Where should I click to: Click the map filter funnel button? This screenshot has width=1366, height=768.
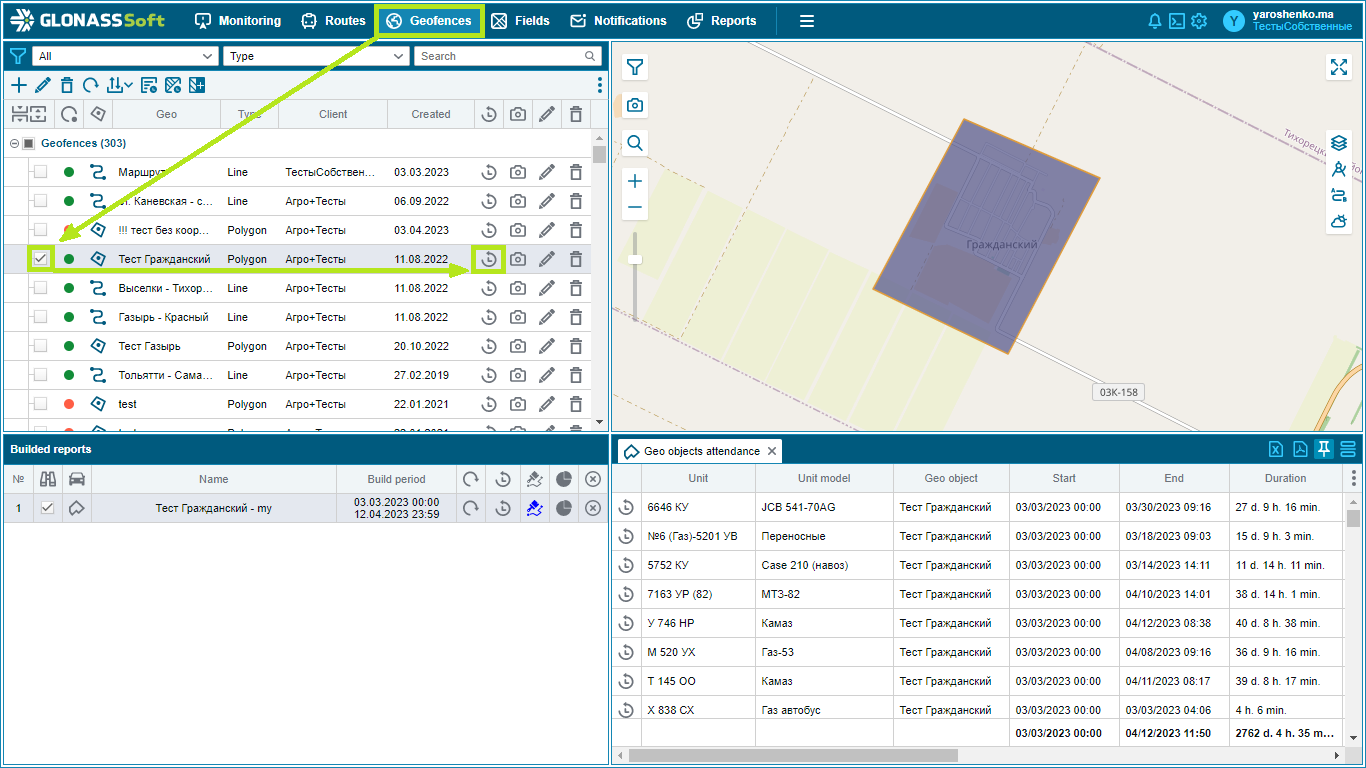pyautogui.click(x=635, y=67)
